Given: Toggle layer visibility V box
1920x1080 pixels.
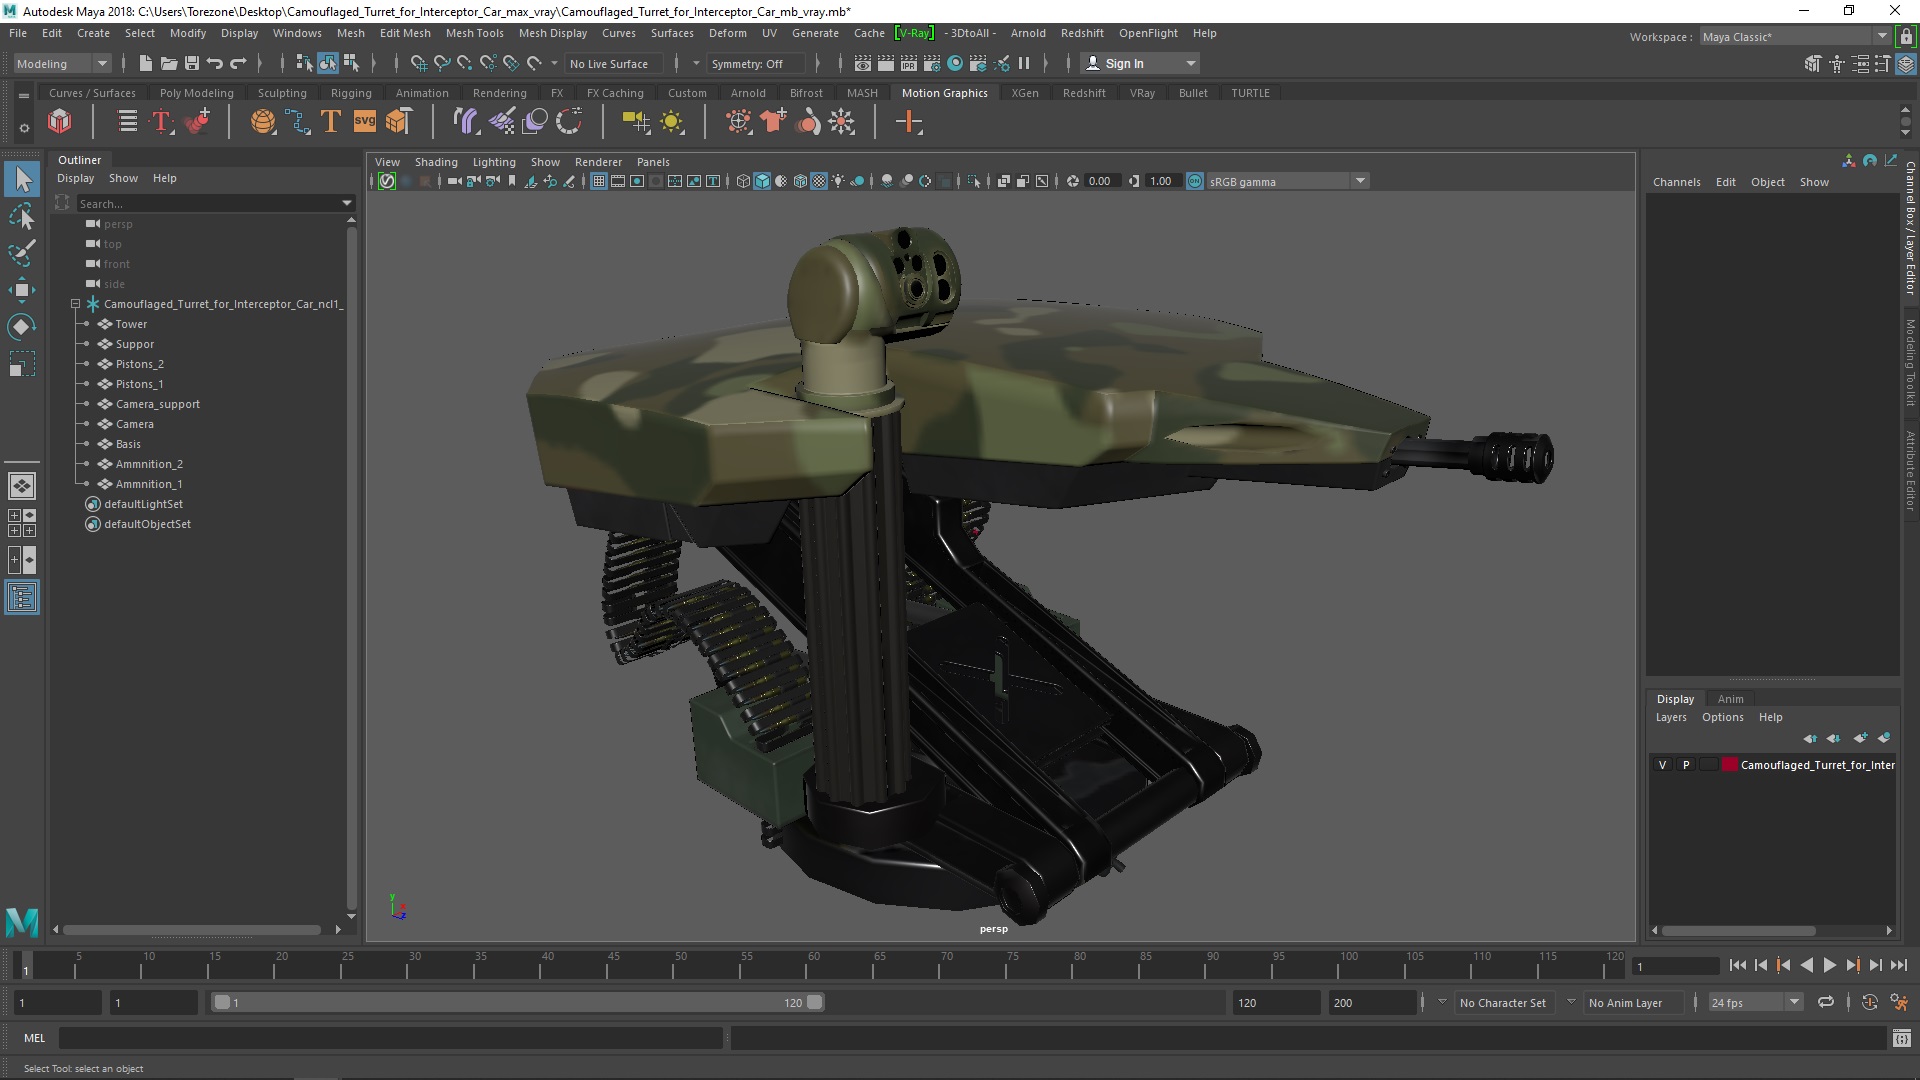Looking at the screenshot, I should coord(1663,765).
